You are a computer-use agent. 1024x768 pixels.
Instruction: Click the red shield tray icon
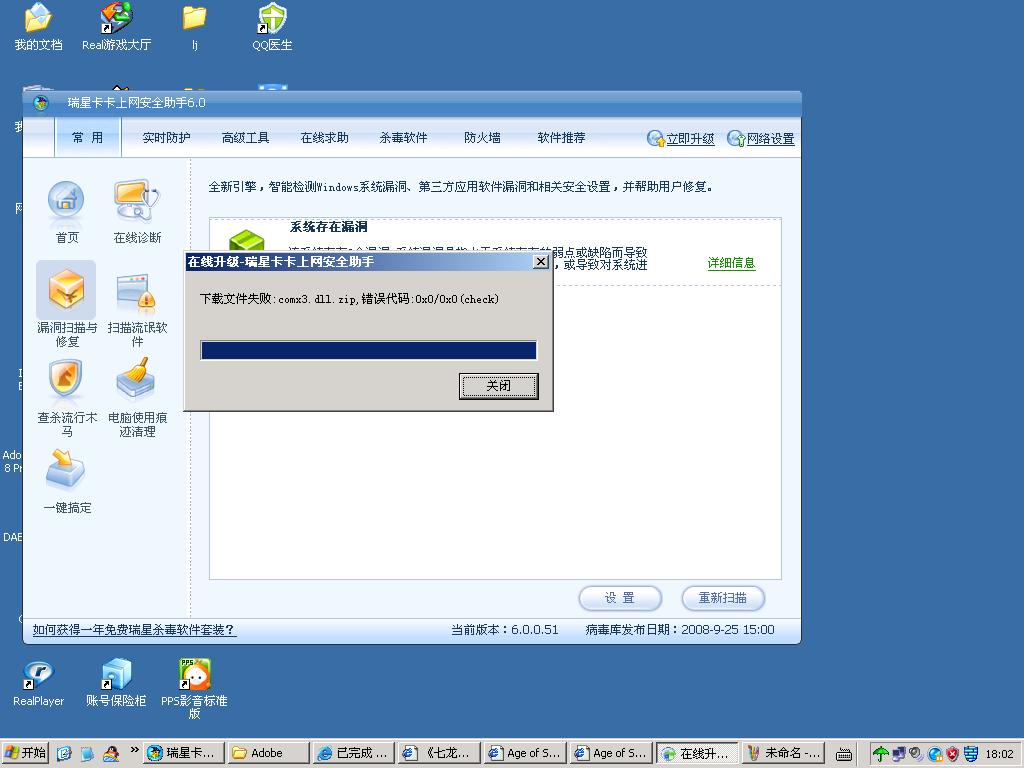953,754
